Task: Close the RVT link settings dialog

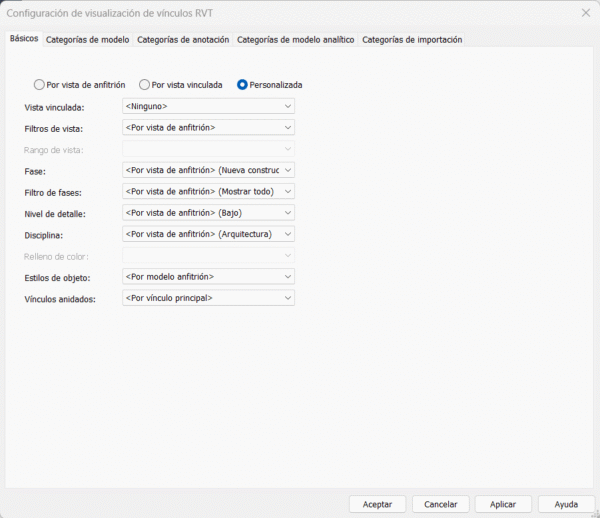Action: (x=585, y=12)
